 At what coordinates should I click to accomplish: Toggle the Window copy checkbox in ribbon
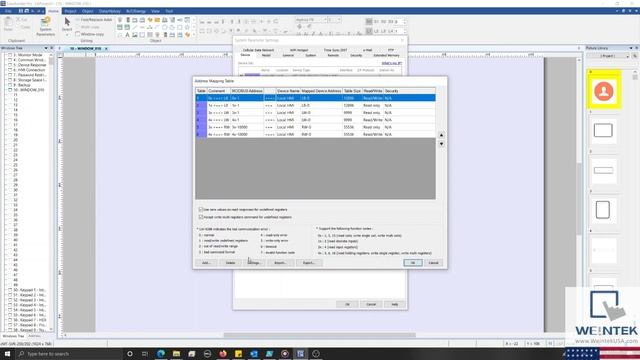[x=78, y=34]
